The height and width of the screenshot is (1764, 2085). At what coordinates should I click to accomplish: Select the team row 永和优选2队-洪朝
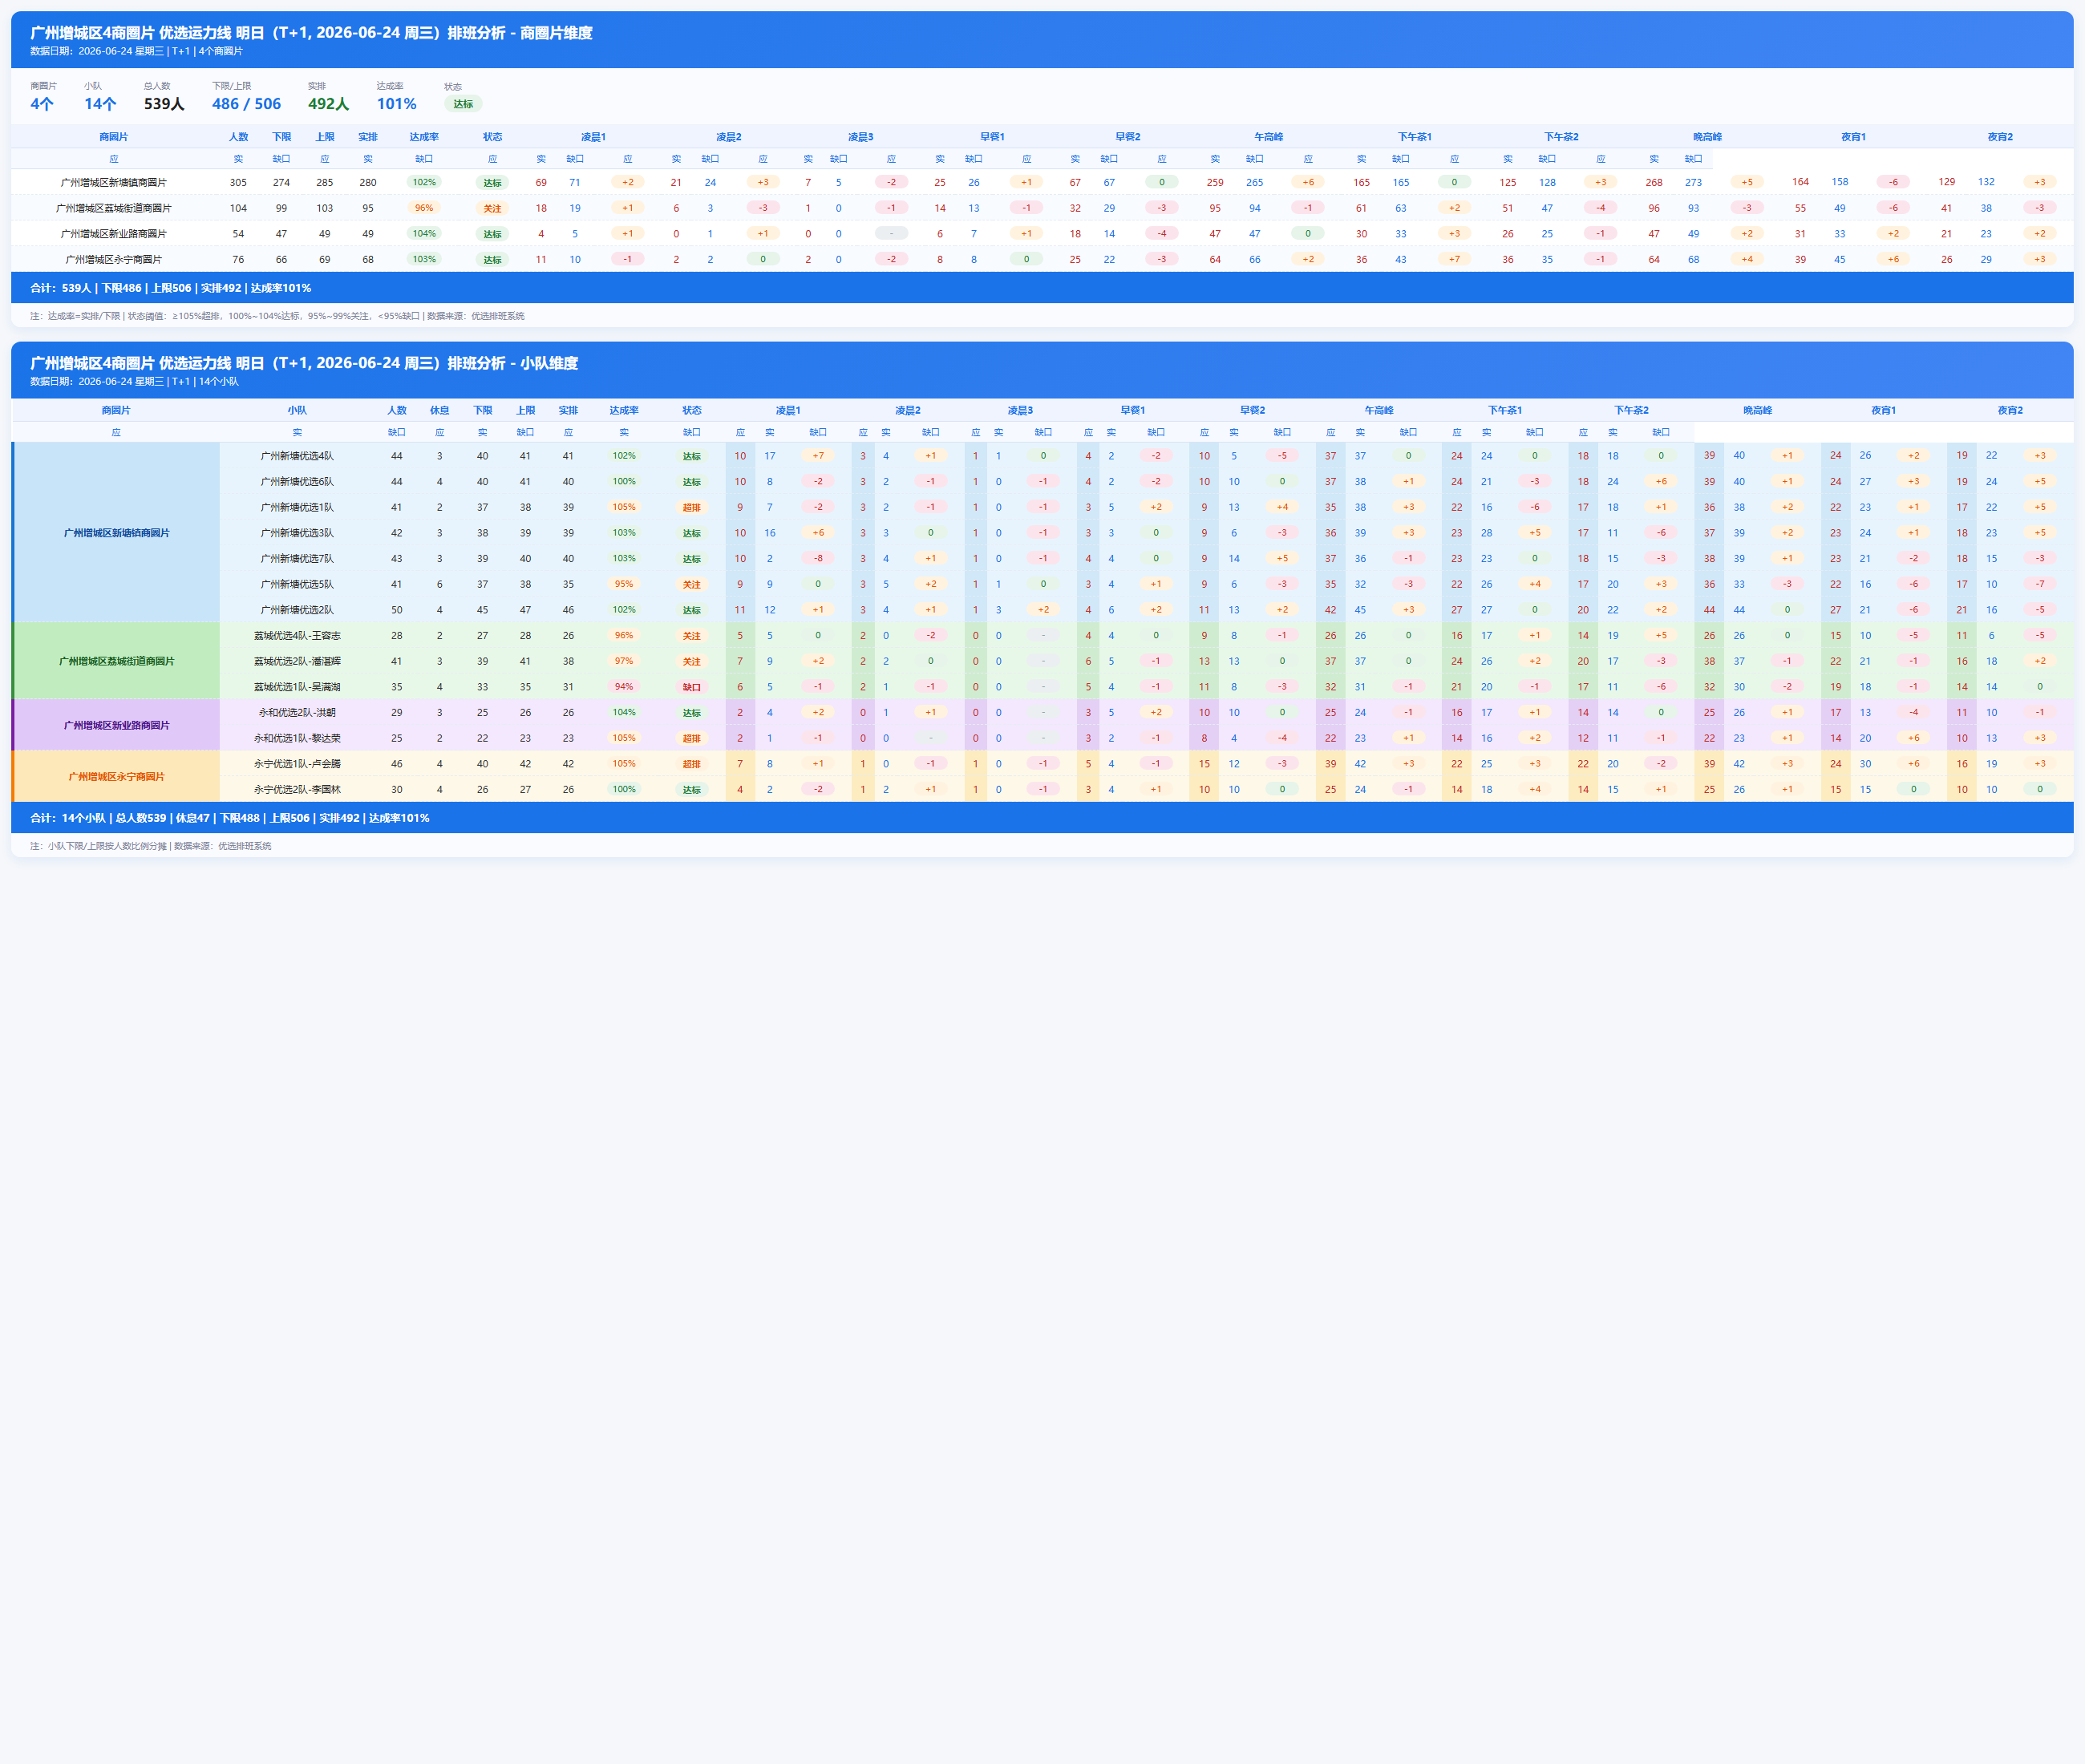(x=1146, y=712)
